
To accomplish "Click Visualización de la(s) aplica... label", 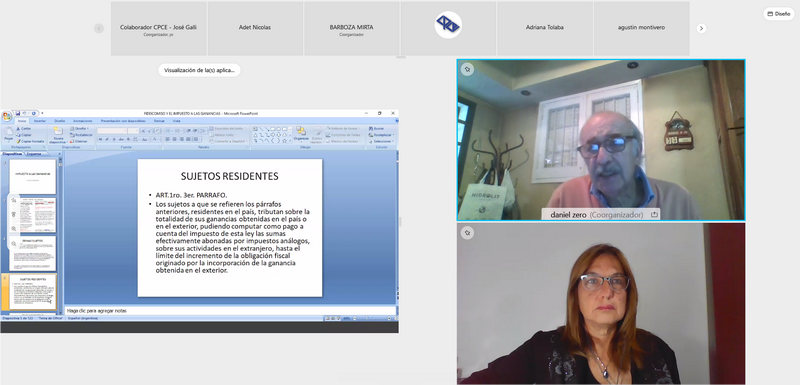I will click(x=199, y=70).
